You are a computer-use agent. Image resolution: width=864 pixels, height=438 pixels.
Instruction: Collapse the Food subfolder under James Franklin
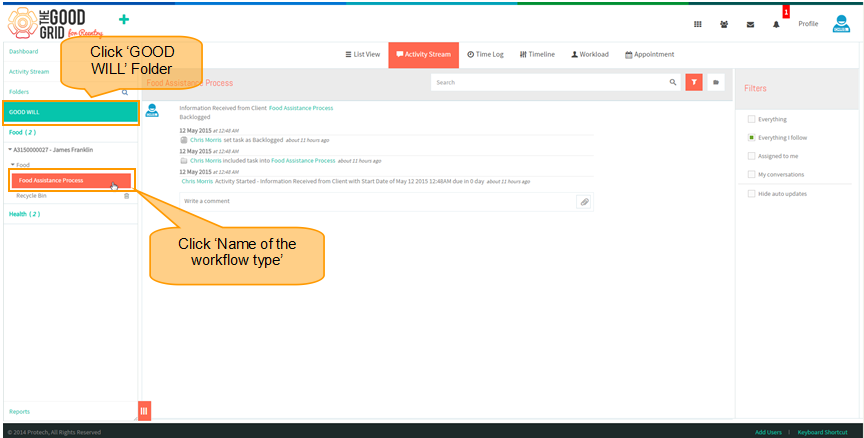[x=13, y=165]
